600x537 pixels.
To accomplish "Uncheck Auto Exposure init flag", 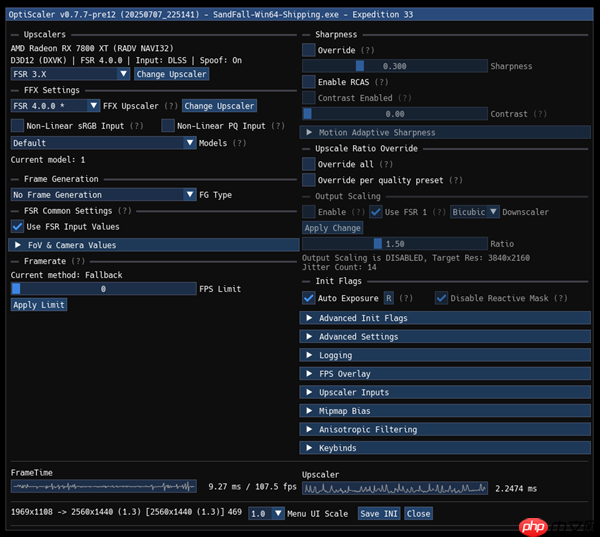I will click(x=309, y=298).
